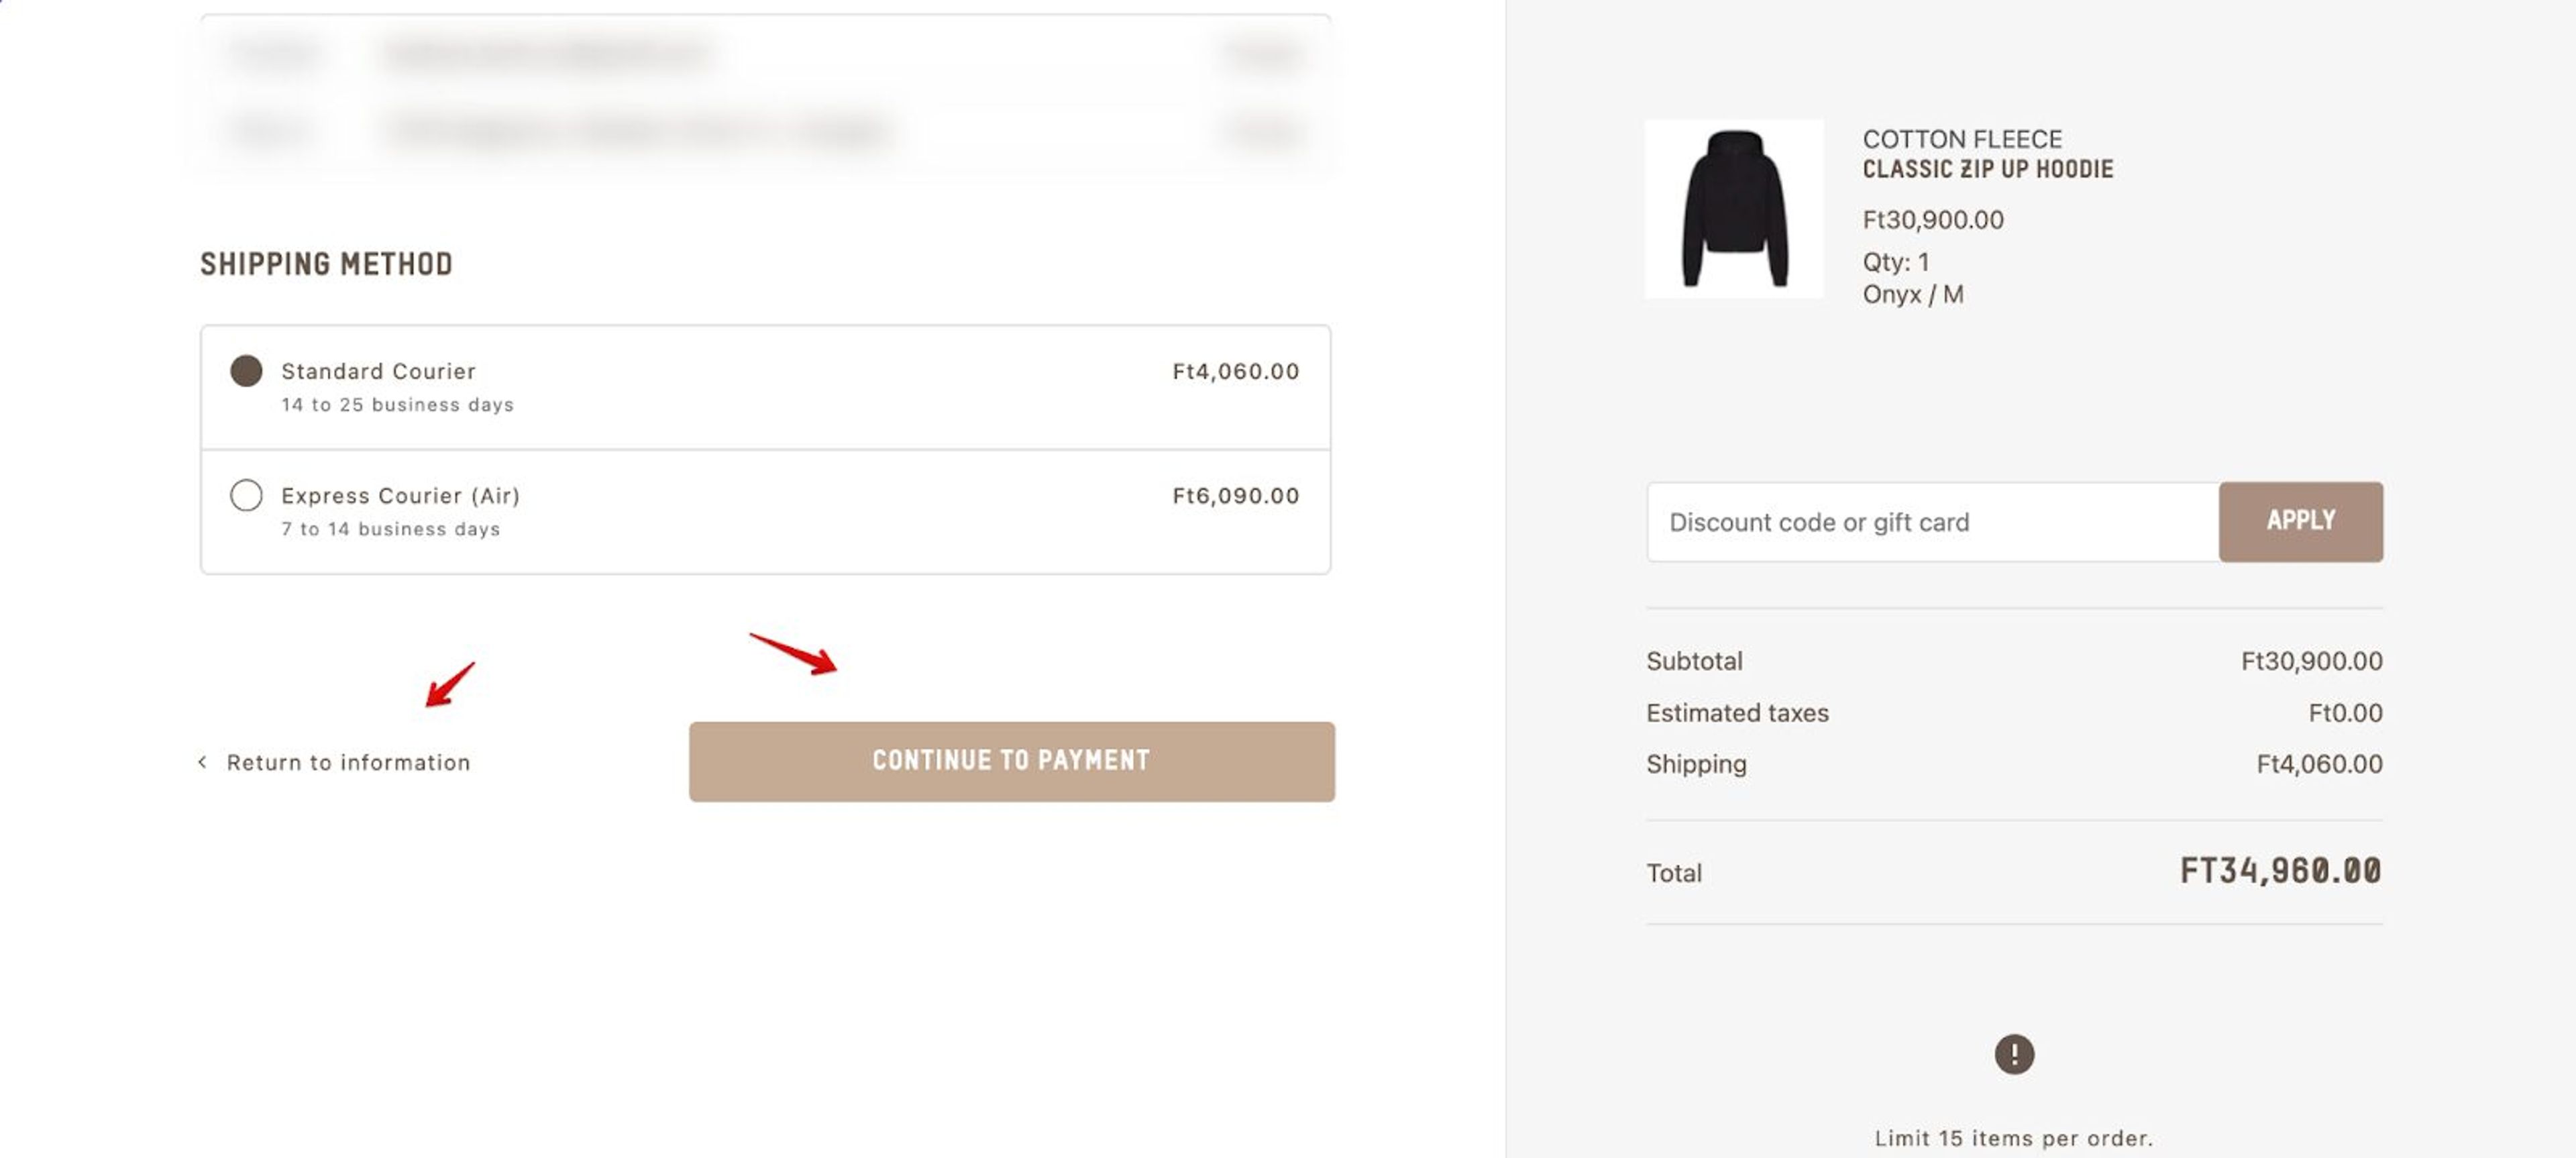Click the black hoodie product thumbnail
The height and width of the screenshot is (1158, 2576).
click(1735, 209)
